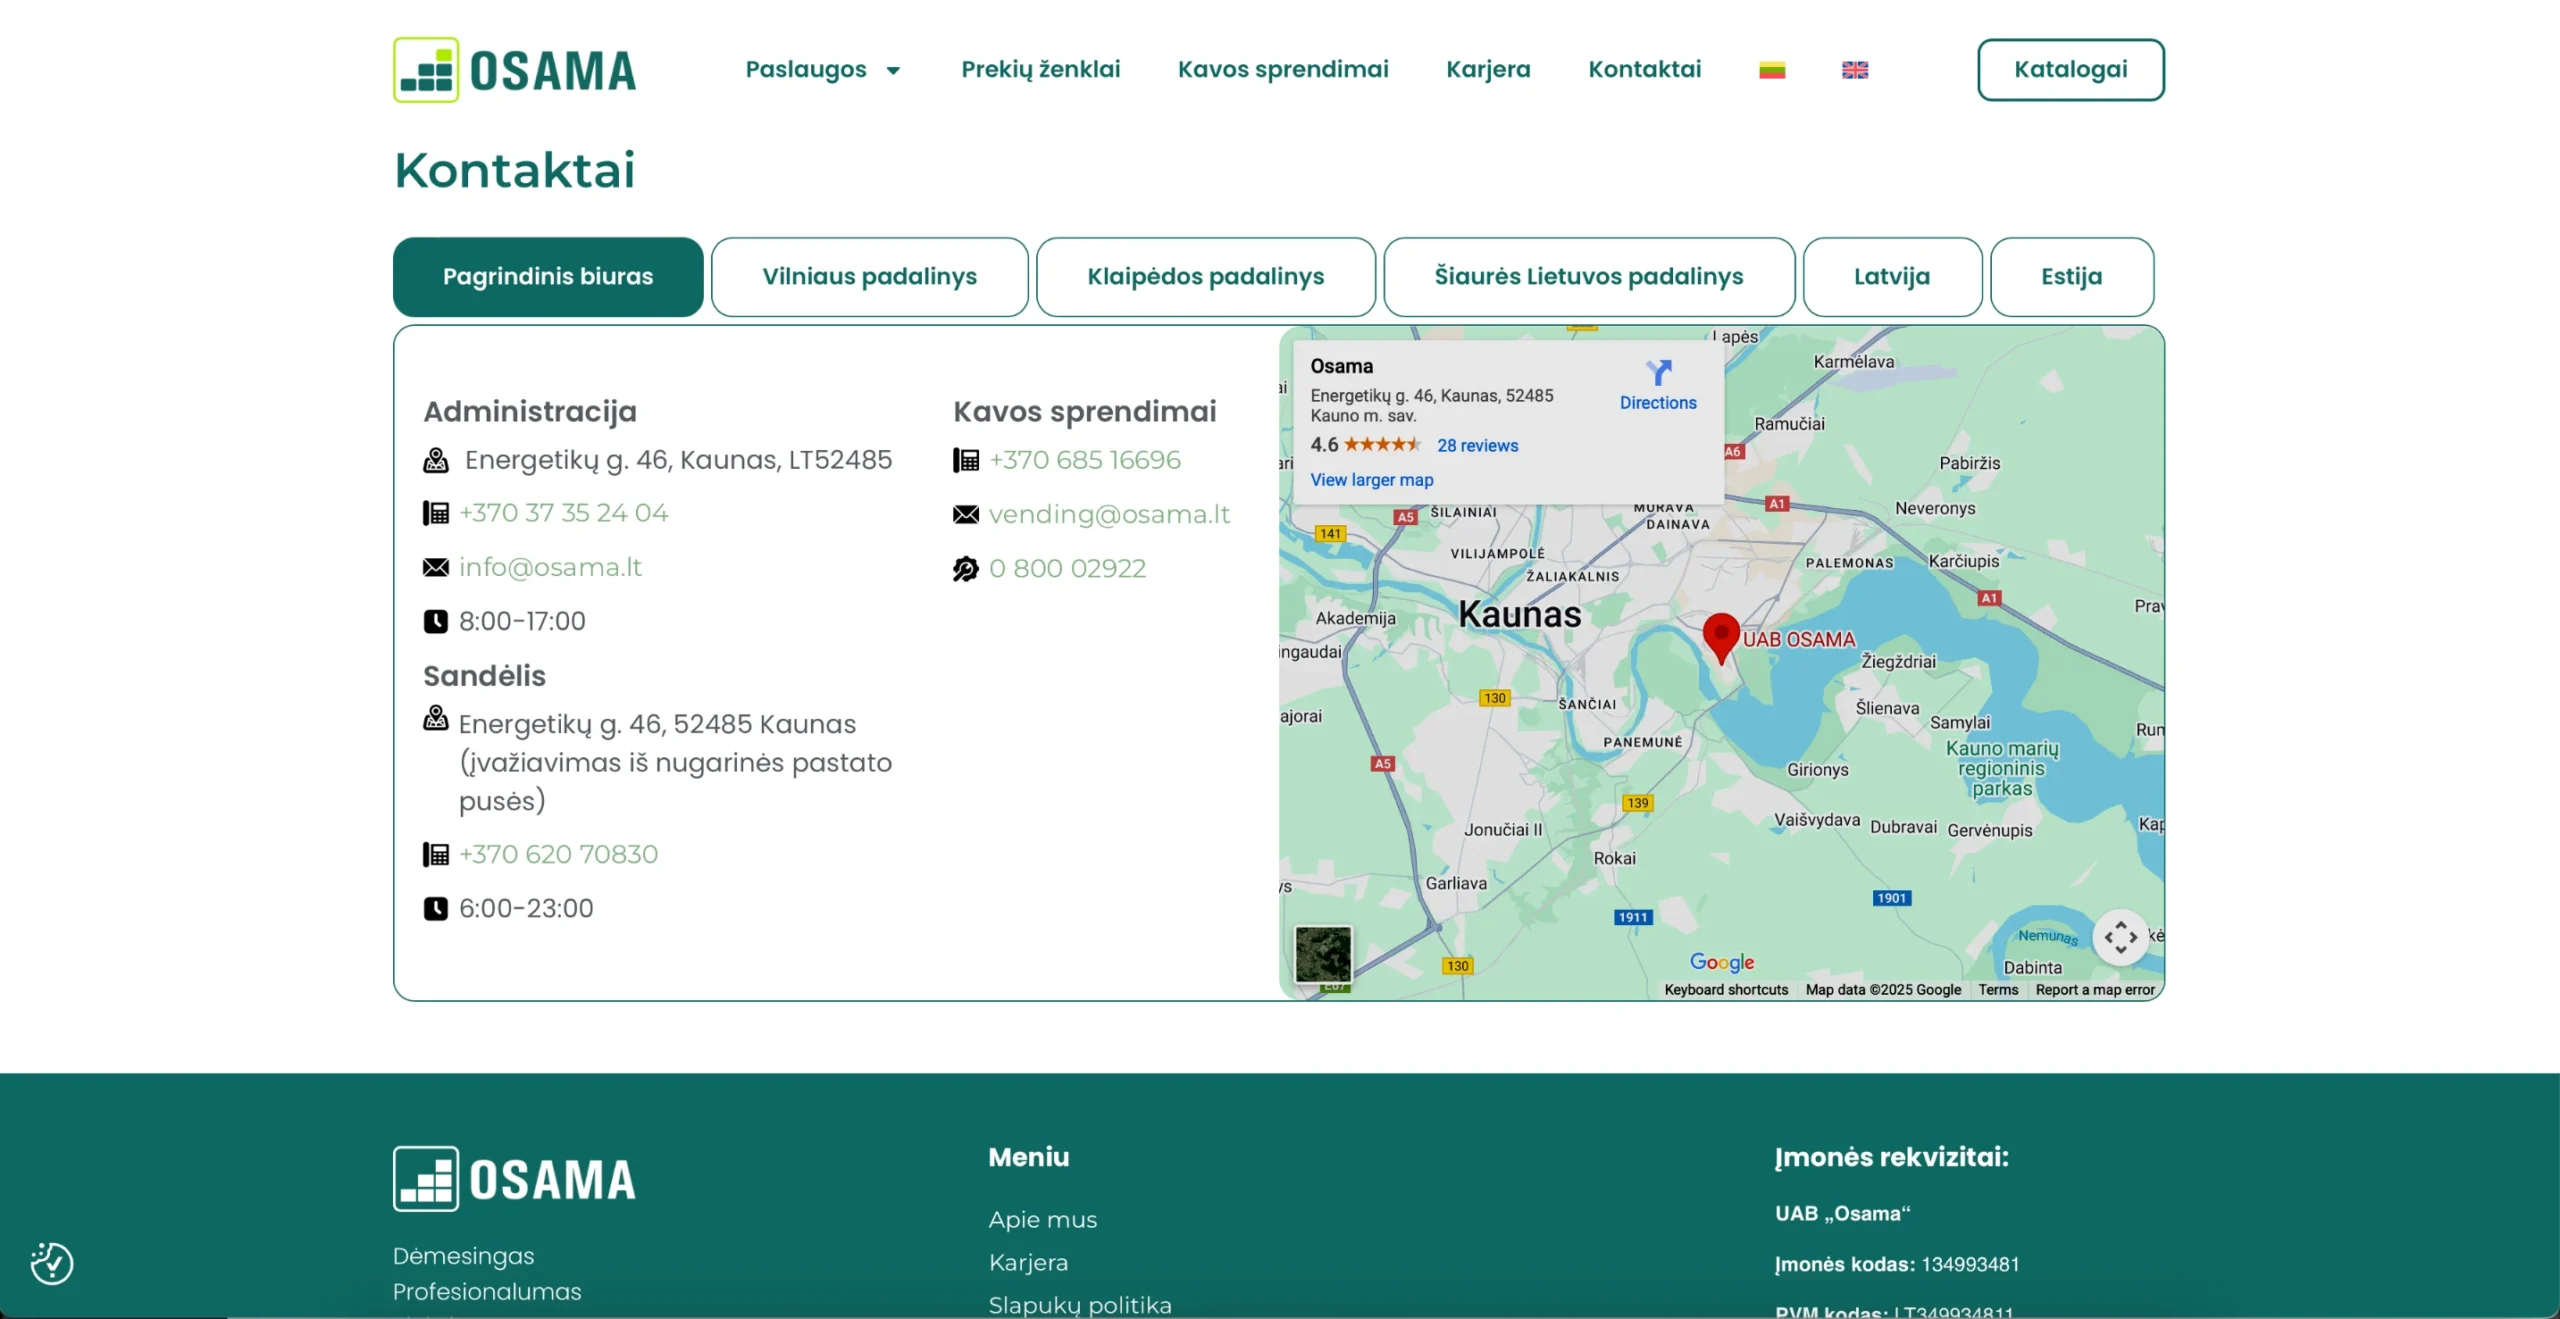This screenshot has height=1319, width=2560.
Task: Switch language via the UK flag icon
Action: pos(1855,70)
